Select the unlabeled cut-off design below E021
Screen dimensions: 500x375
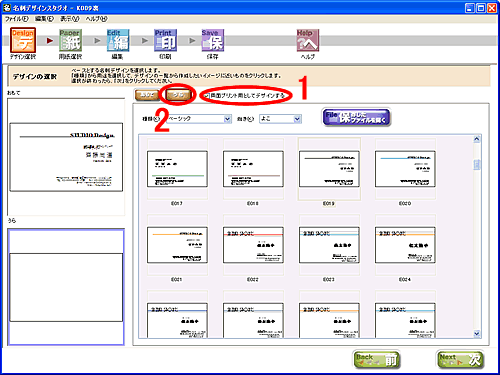point(177,320)
